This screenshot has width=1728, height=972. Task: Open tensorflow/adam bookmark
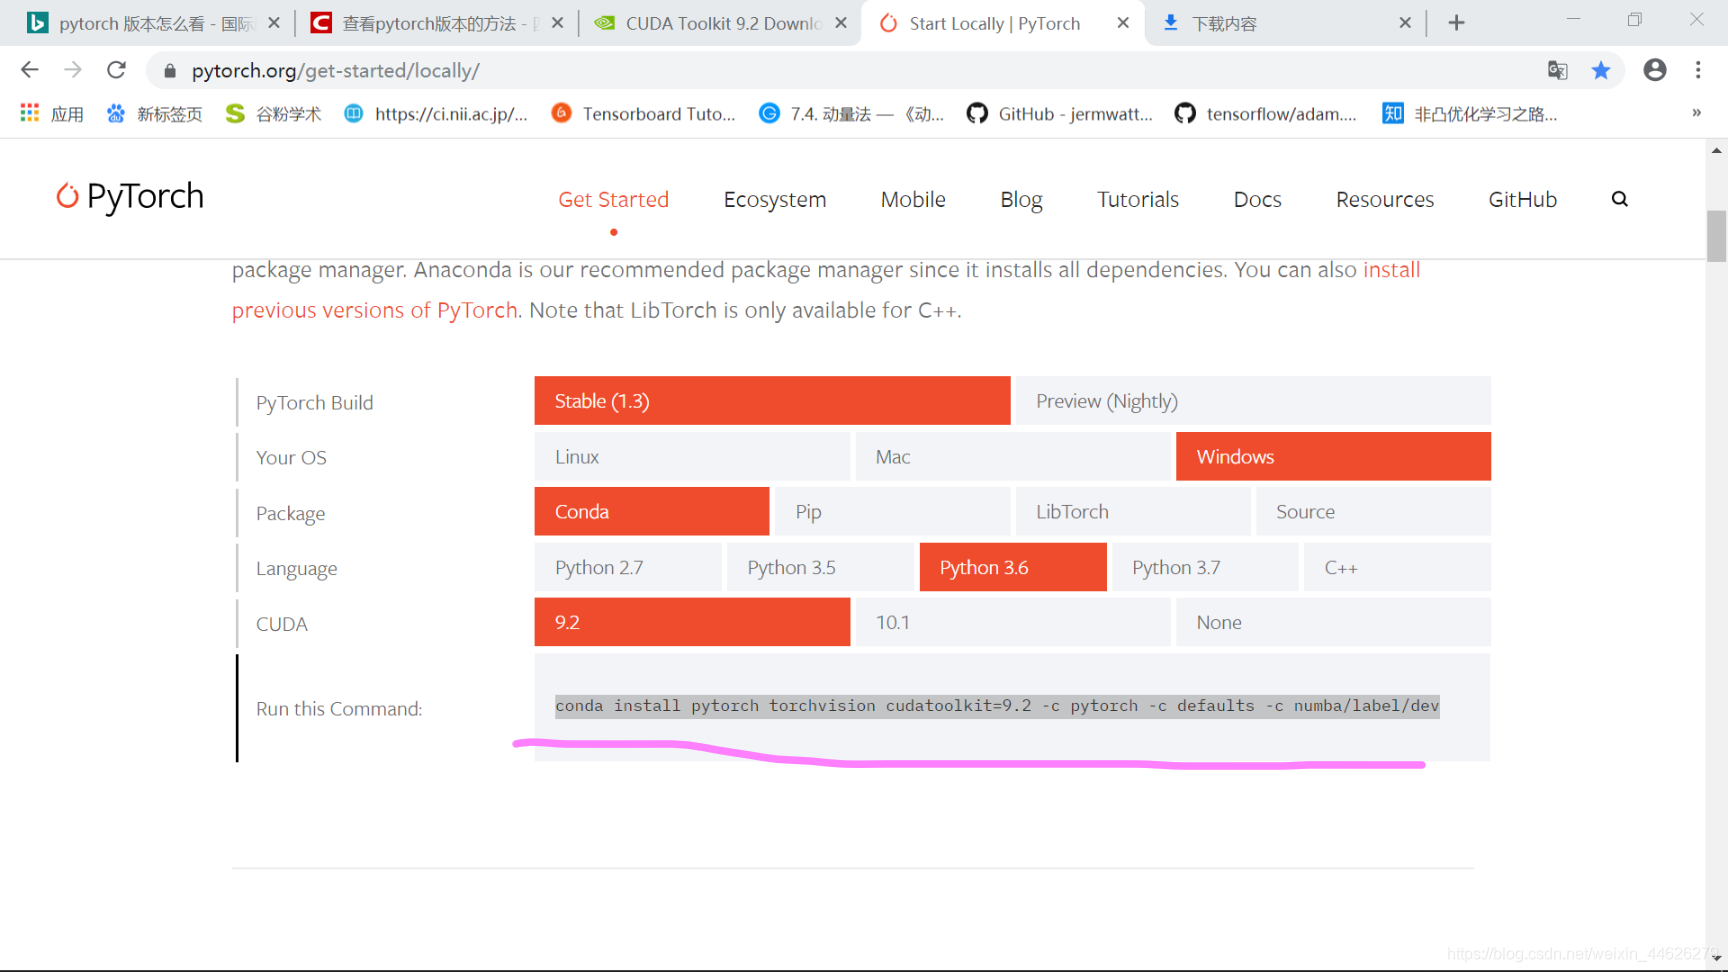coord(1265,114)
